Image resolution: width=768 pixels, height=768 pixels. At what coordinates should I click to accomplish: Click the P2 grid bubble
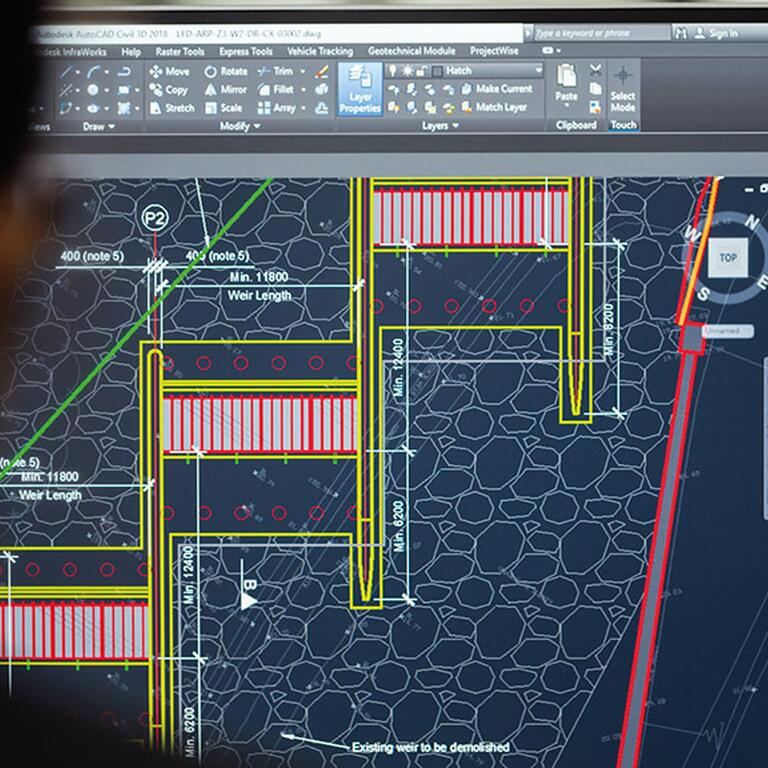pos(155,218)
